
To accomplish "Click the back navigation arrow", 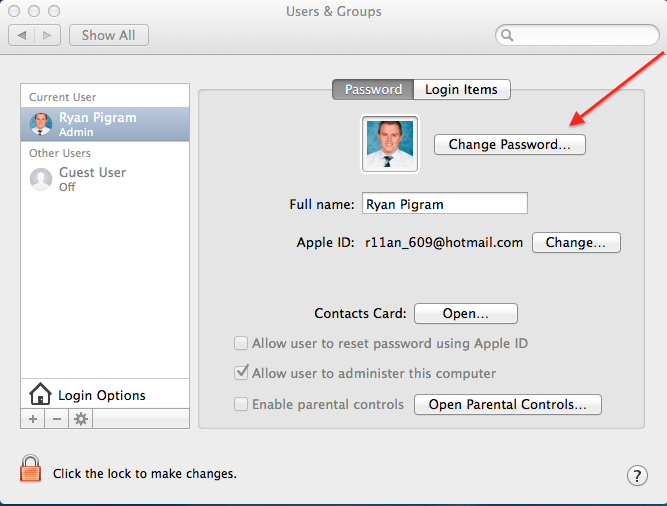I will [22, 35].
